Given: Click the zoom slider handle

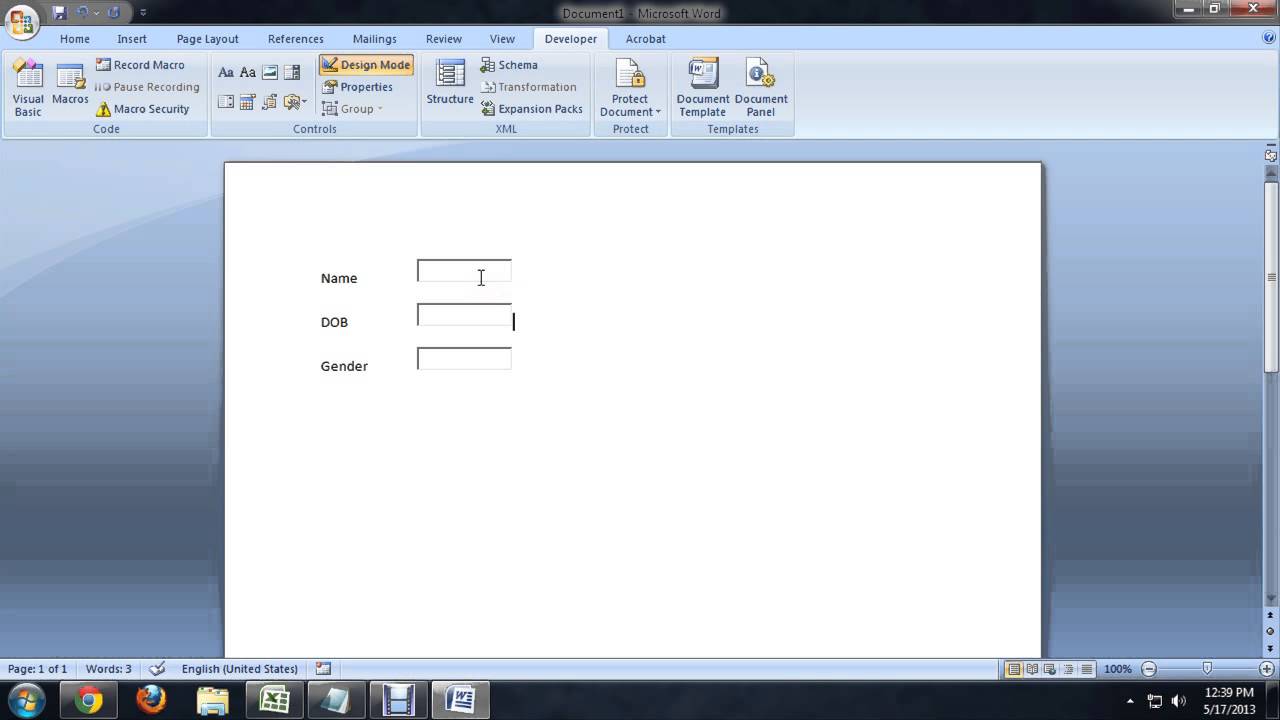Looking at the screenshot, I should pyautogui.click(x=1207, y=668).
